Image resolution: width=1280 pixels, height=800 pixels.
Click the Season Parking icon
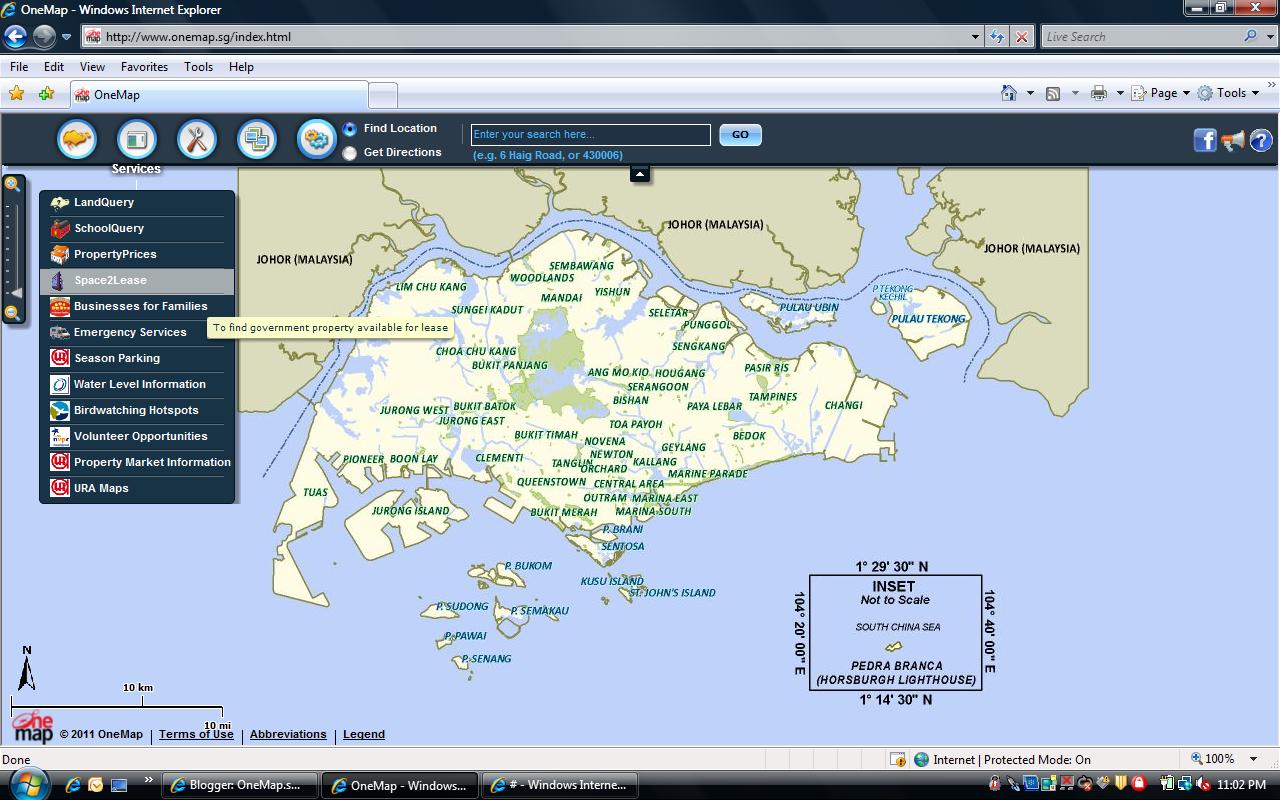tap(60, 358)
